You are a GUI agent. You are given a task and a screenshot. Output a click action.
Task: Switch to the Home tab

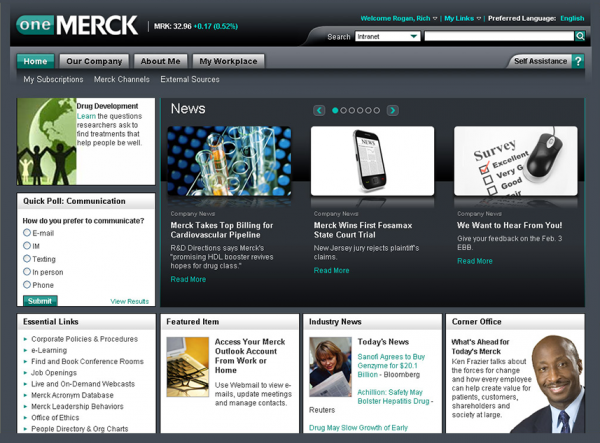point(35,61)
